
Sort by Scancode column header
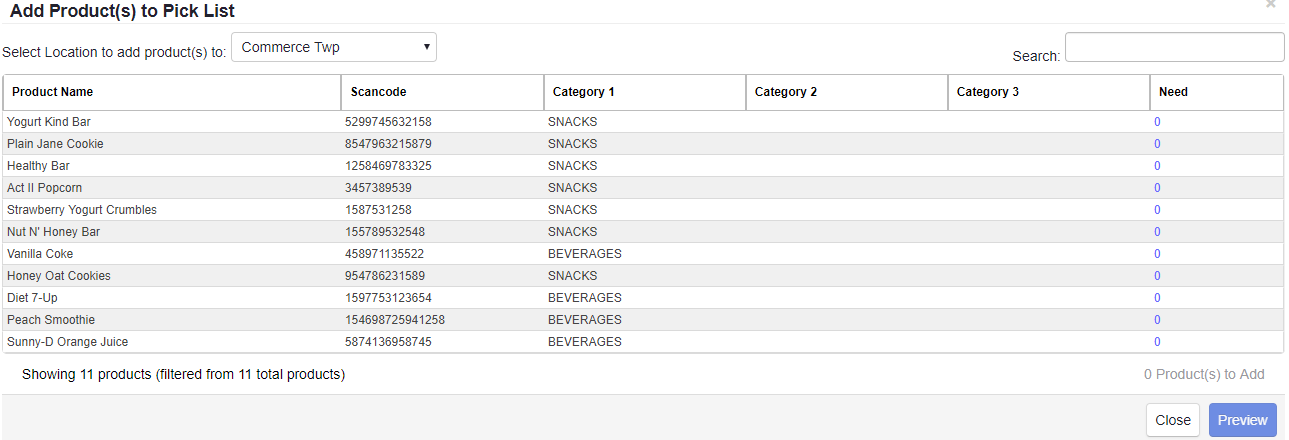(x=379, y=92)
